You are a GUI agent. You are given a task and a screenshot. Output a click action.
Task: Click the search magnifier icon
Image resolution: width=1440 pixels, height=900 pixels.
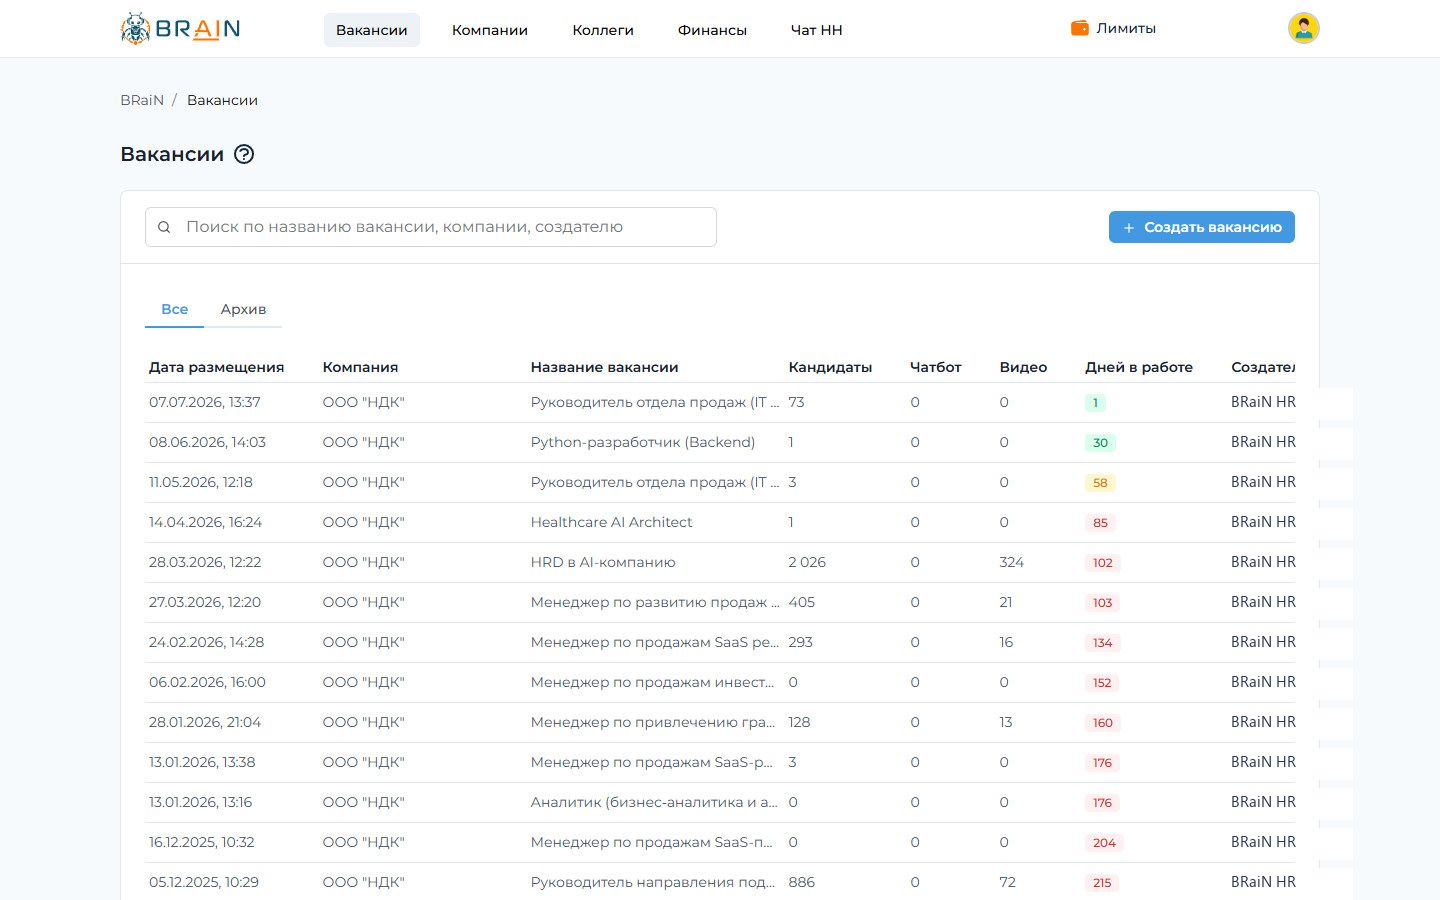pyautogui.click(x=164, y=227)
